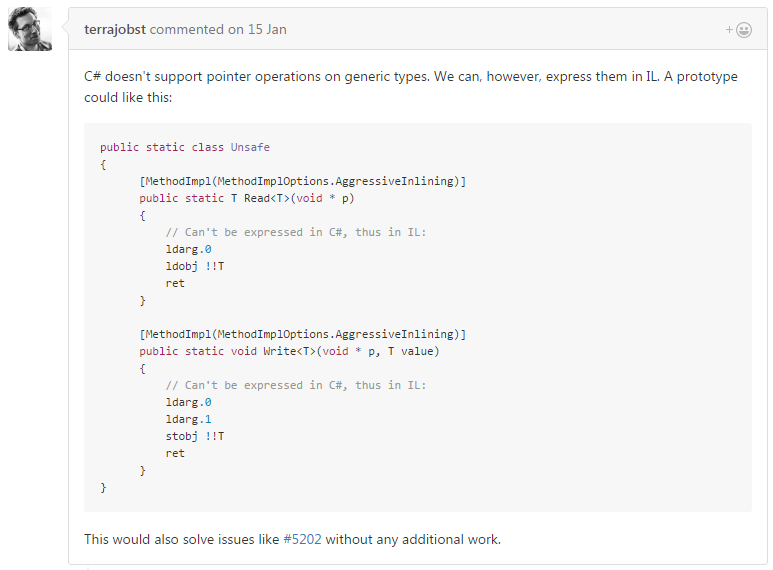Screen dimensions: 773x570
Task: Click the "Unsafe" class name in code
Action: pos(250,147)
